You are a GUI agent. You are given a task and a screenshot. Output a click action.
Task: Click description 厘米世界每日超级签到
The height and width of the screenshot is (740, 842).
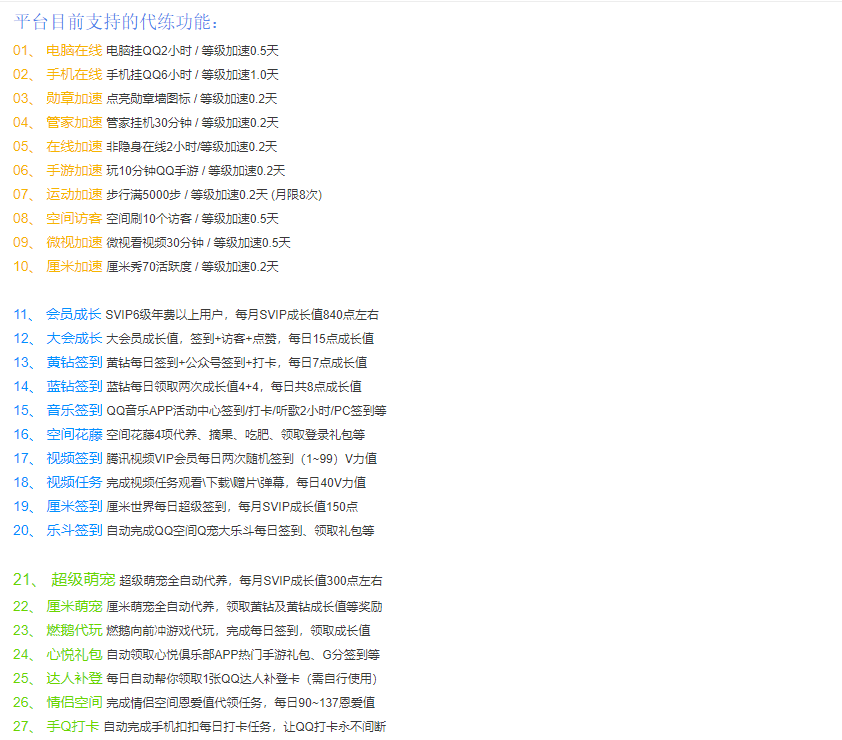pyautogui.click(x=232, y=506)
